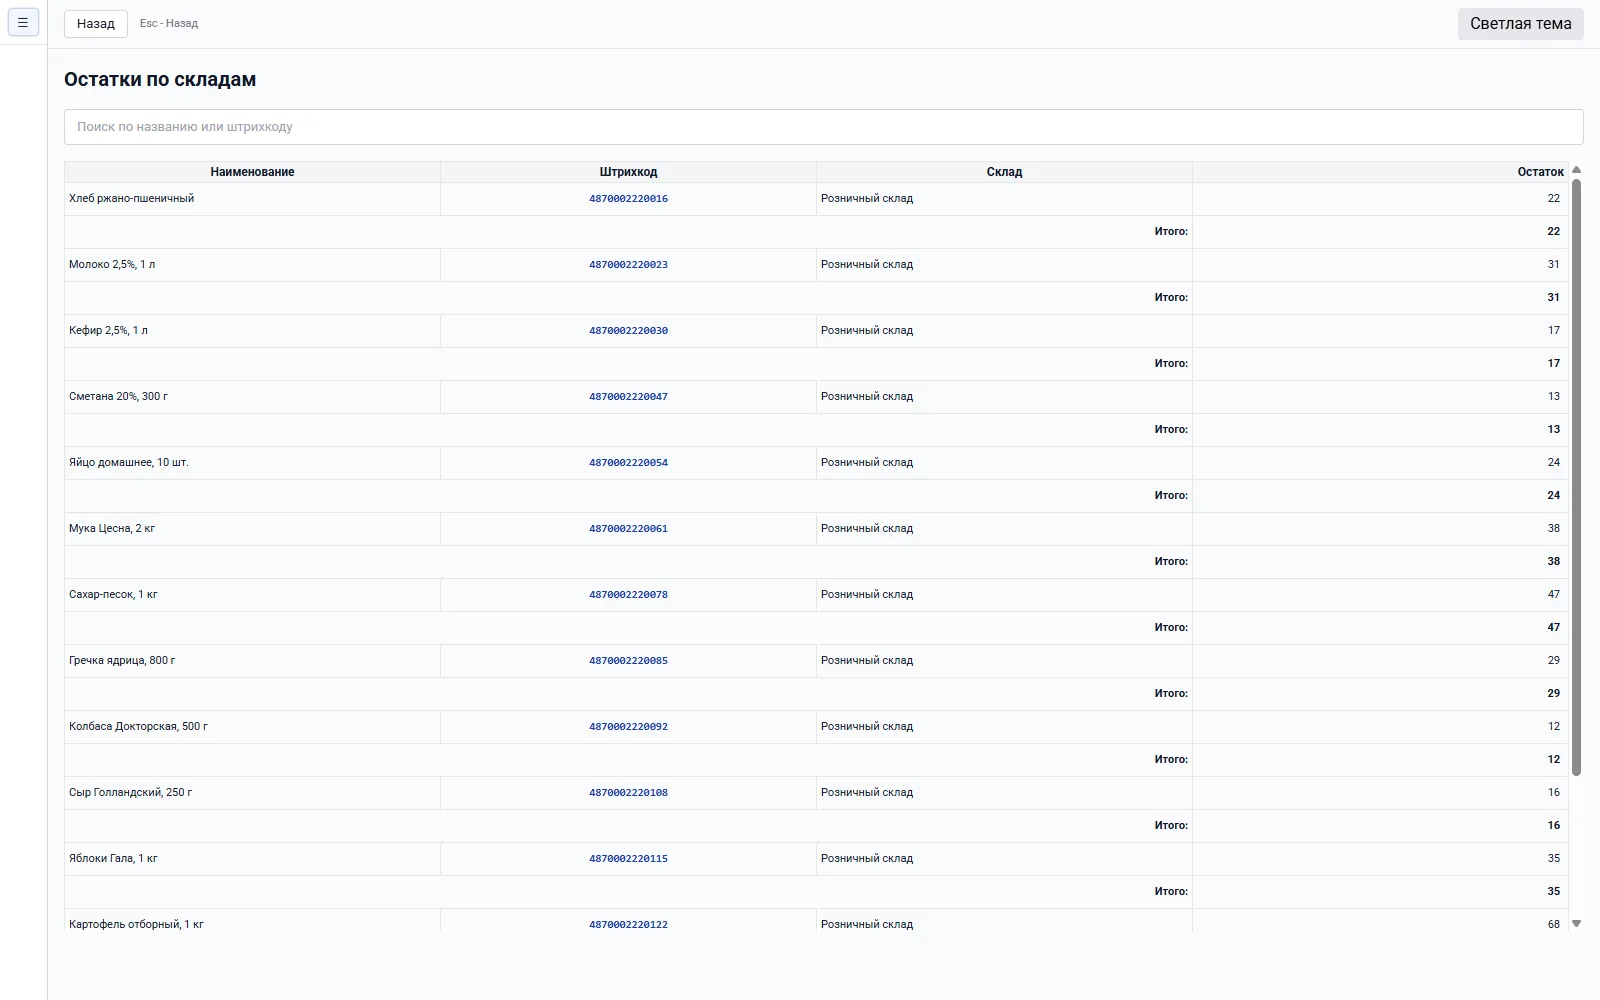1600x1000 pixels.
Task: Click the scrollbar down arrow
Action: tap(1577, 924)
